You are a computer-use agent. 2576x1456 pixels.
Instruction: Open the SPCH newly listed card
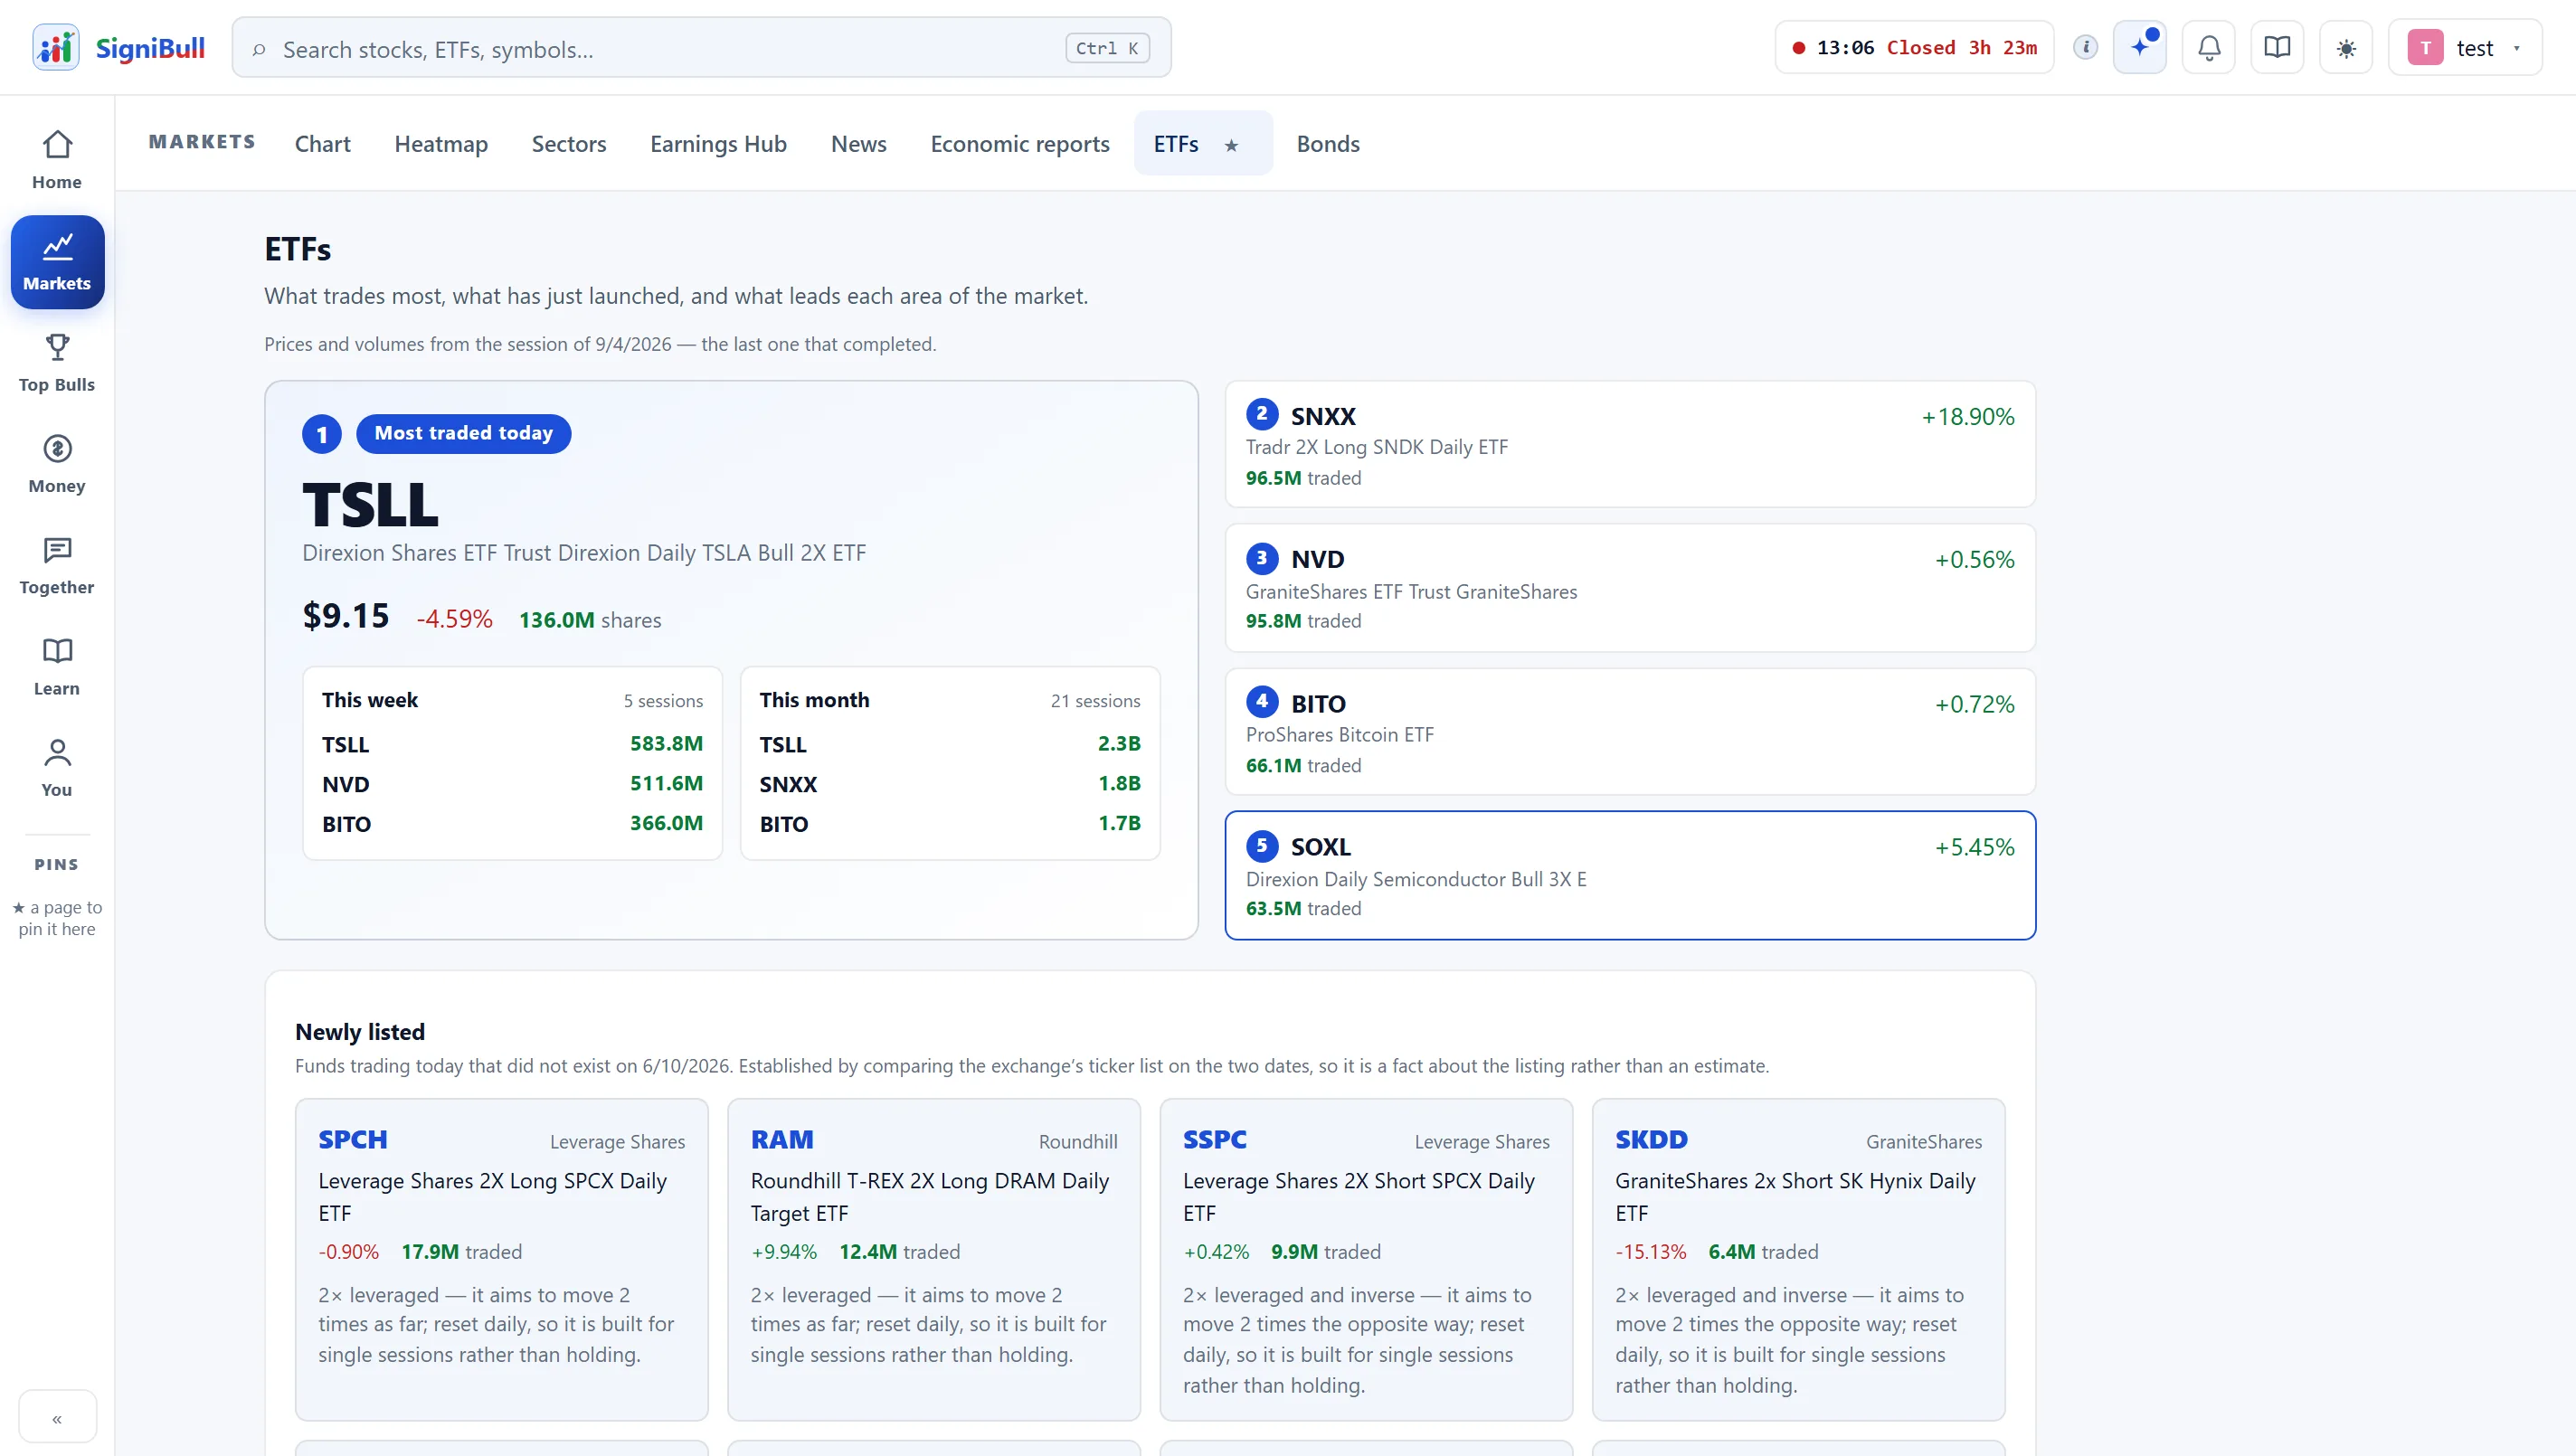(502, 1259)
